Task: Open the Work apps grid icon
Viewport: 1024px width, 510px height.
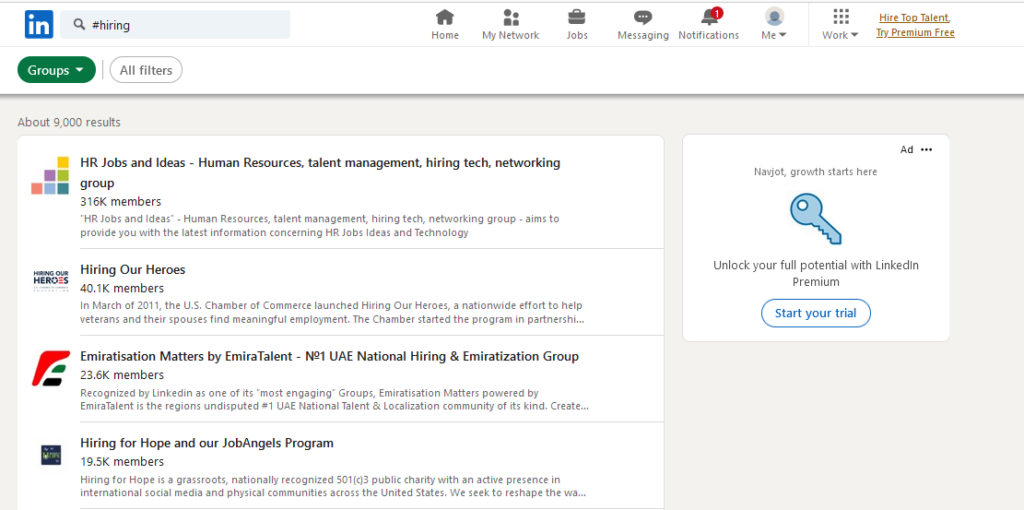Action: tap(841, 17)
